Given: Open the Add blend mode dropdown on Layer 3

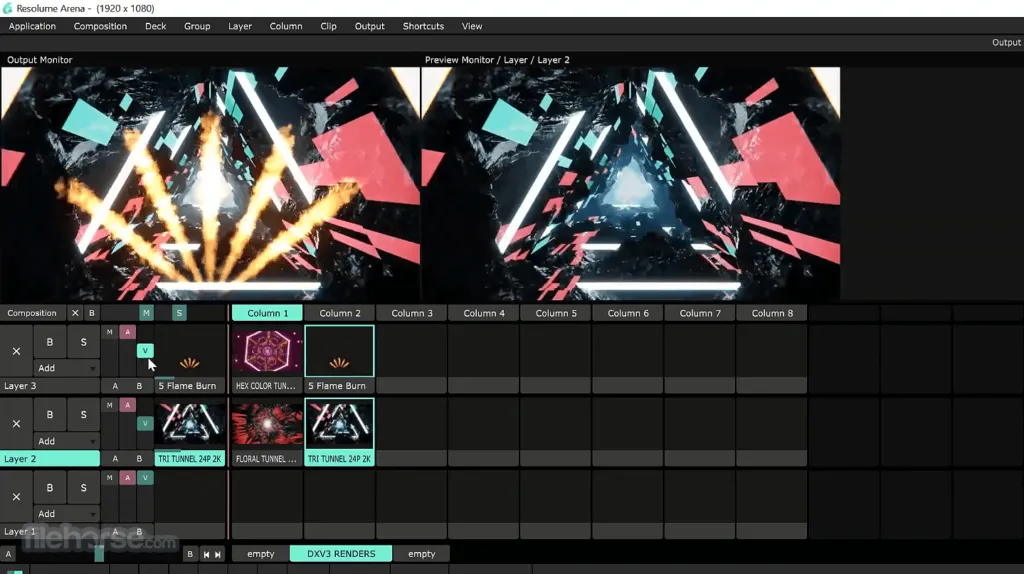Looking at the screenshot, I should click(x=67, y=368).
